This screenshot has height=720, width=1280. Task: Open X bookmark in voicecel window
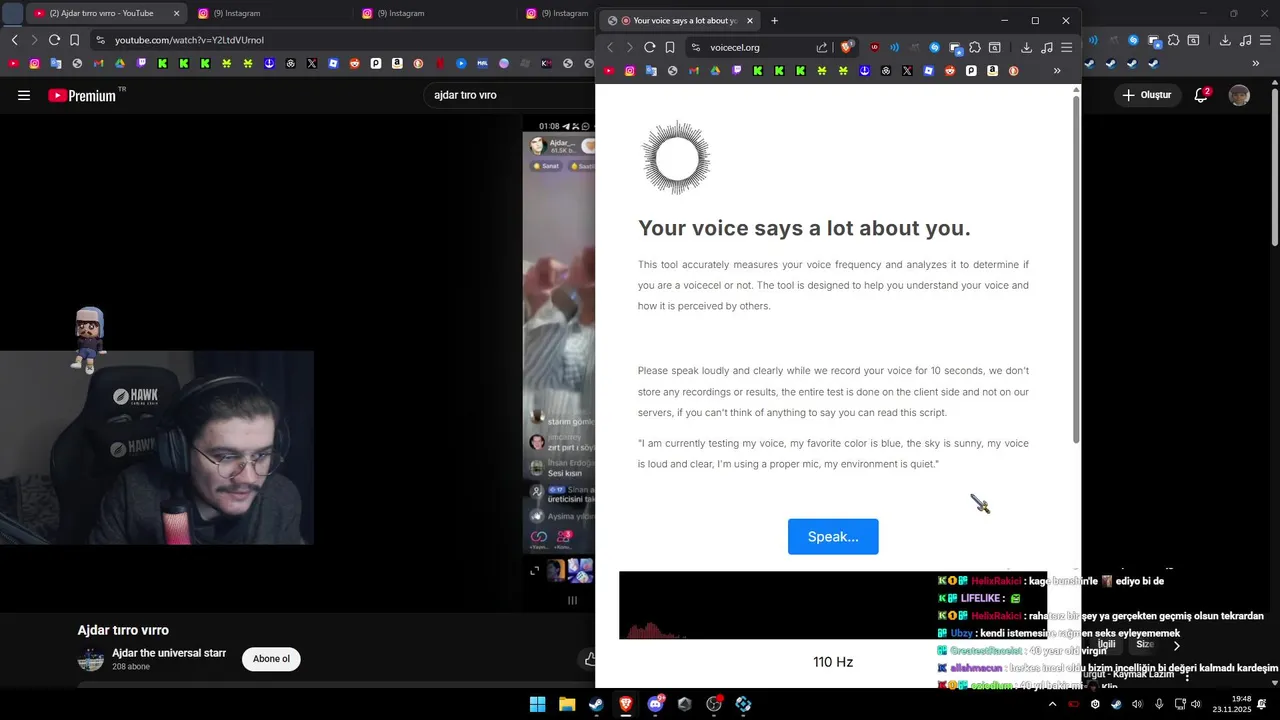(x=907, y=71)
